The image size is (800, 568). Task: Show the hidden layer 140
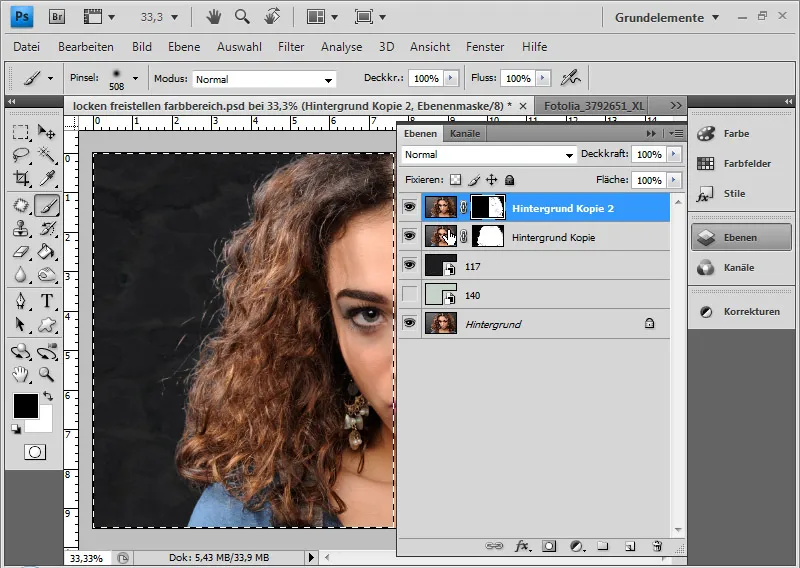(409, 294)
